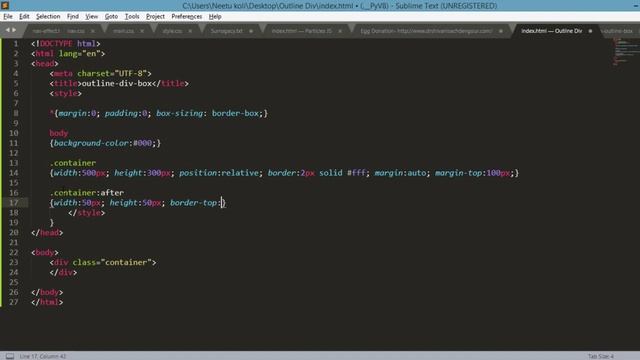The height and width of the screenshot is (360, 640).
Task: Switch to index.html — Particles JS tab
Action: tap(302, 31)
